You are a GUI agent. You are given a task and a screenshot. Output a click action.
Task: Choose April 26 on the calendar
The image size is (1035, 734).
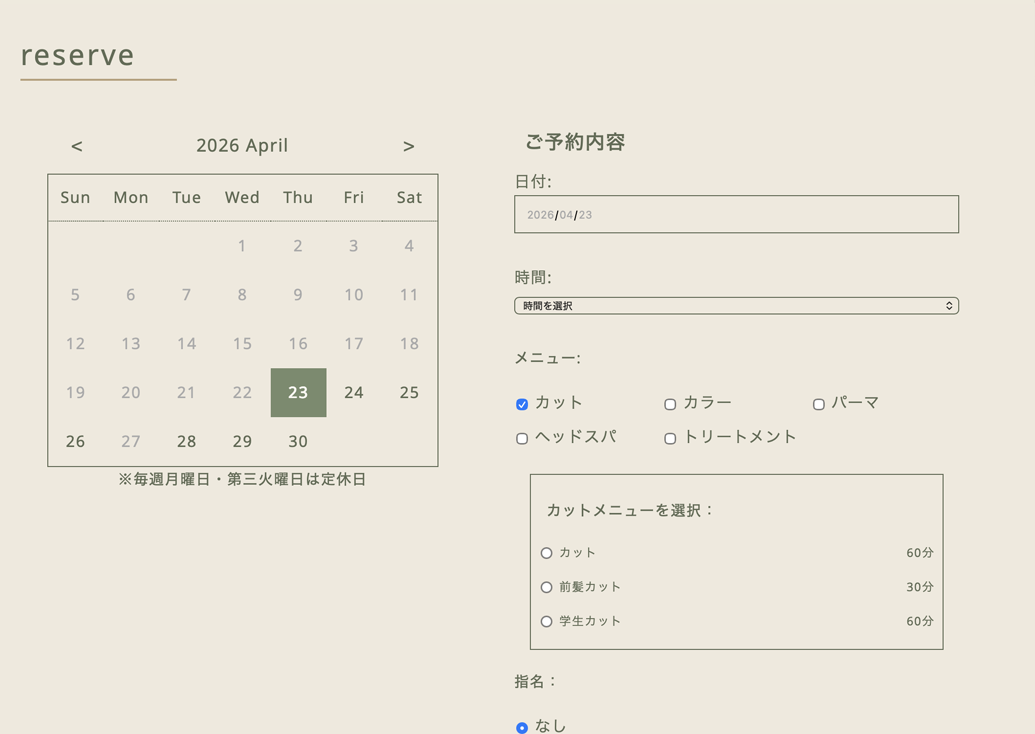click(x=75, y=441)
